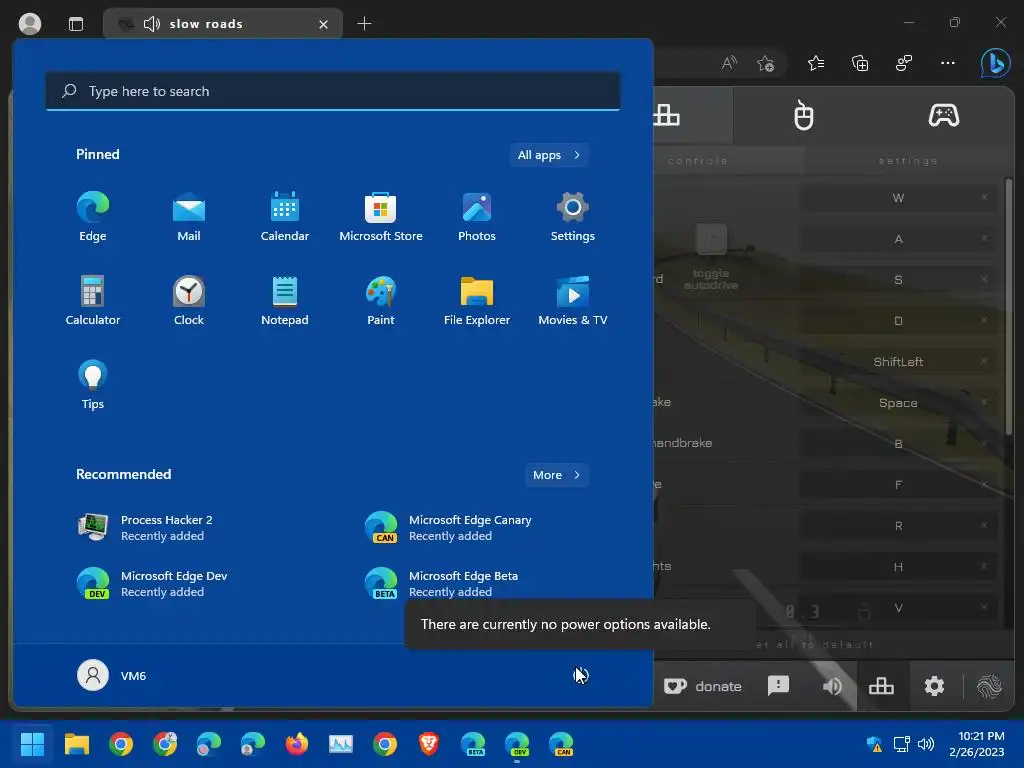Image resolution: width=1024 pixels, height=768 pixels.
Task: Open the Mail app
Action: pyautogui.click(x=189, y=217)
